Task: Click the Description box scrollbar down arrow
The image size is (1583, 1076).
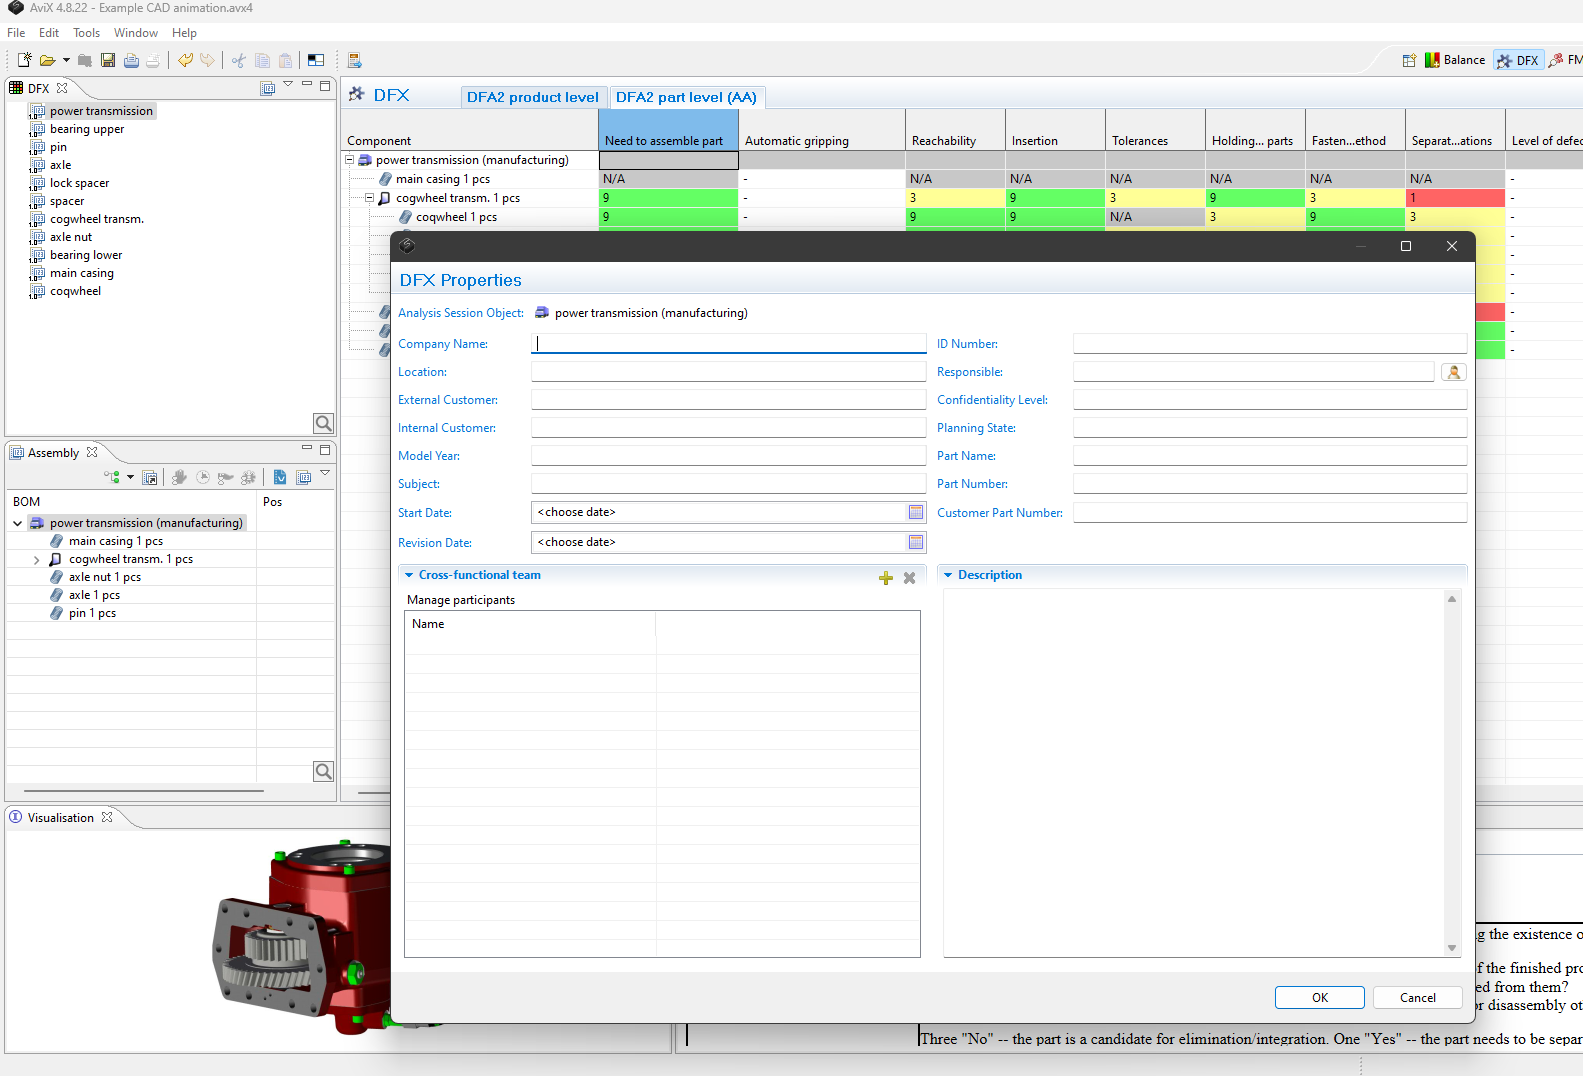Action: pyautogui.click(x=1452, y=948)
